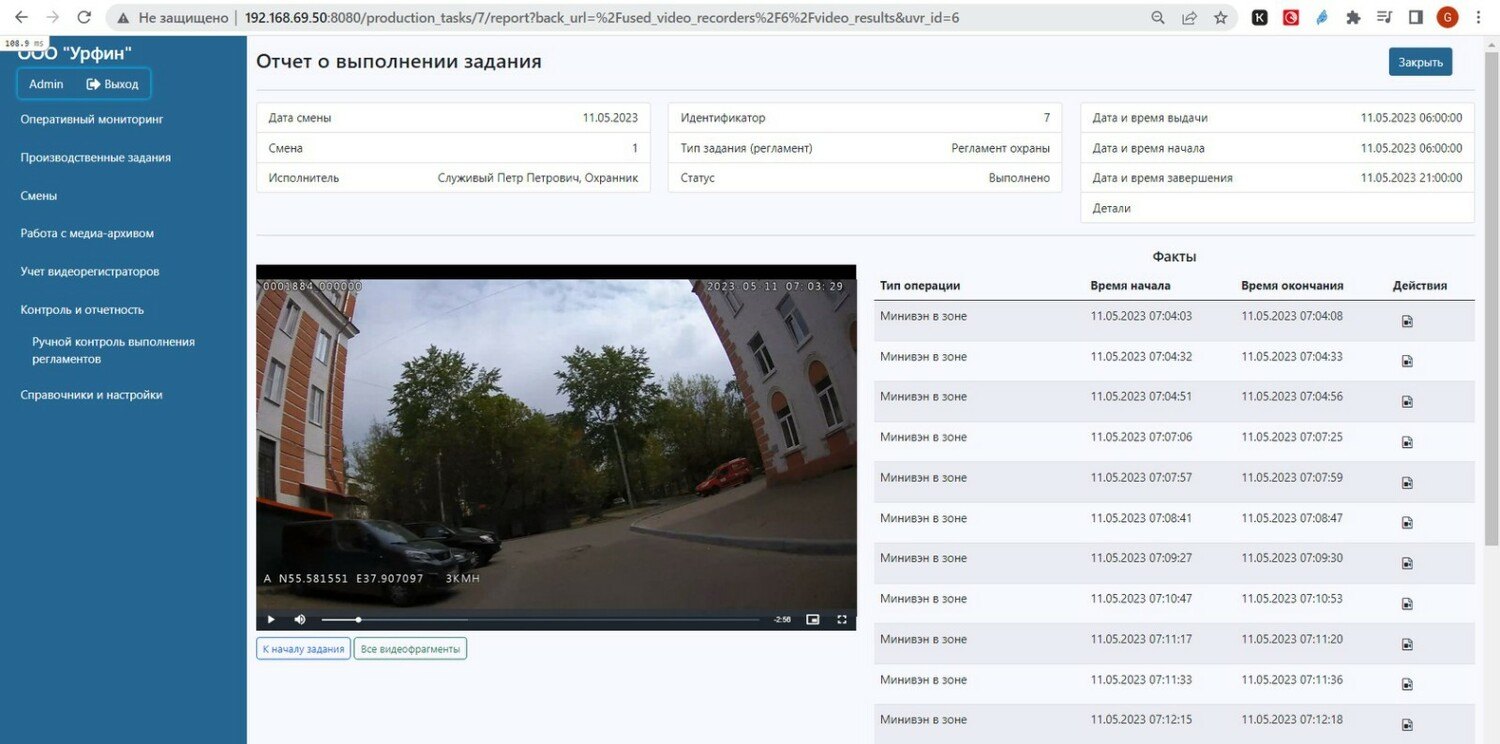This screenshot has height=744, width=1500.
Task: Open Учет видеорегистраторов section
Action: pyautogui.click(x=90, y=271)
